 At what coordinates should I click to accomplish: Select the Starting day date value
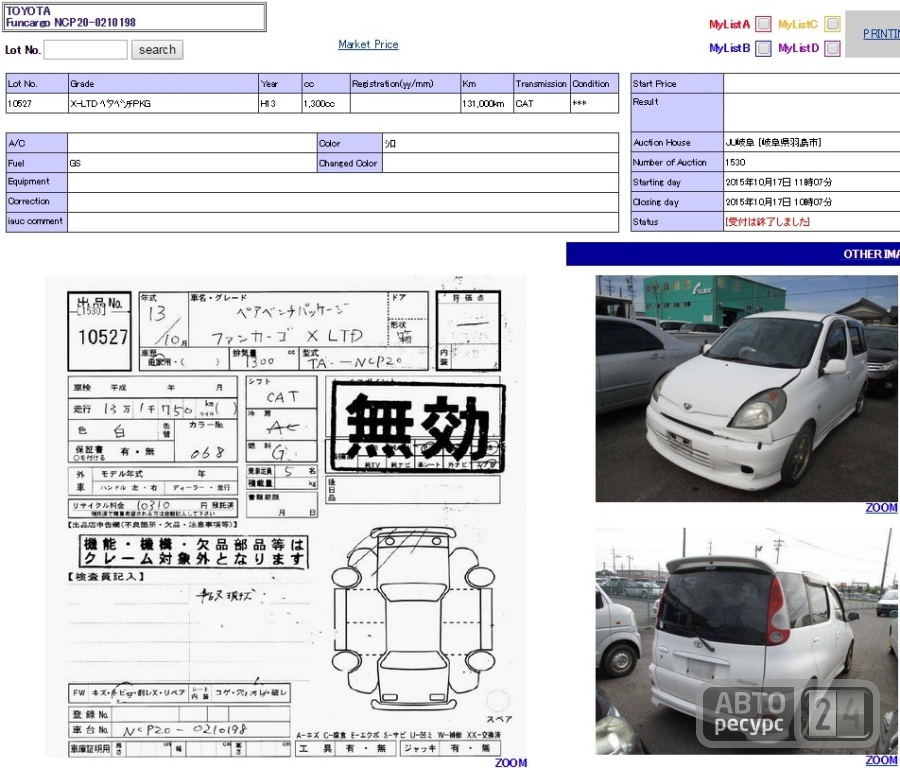(778, 182)
